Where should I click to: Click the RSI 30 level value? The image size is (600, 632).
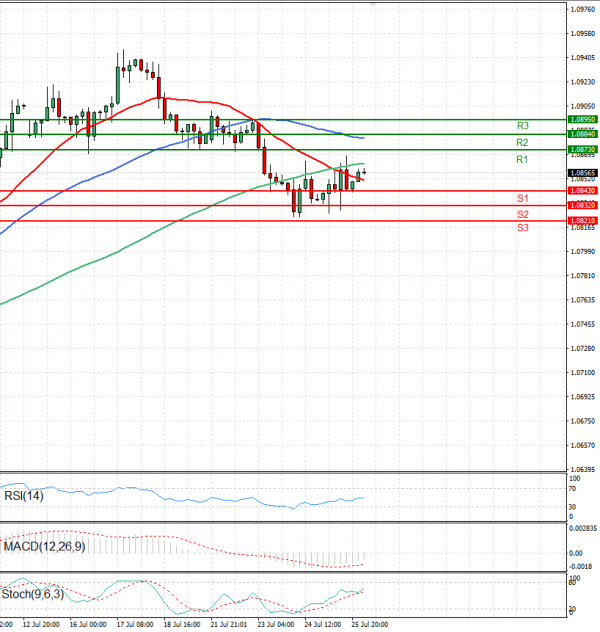[x=572, y=507]
